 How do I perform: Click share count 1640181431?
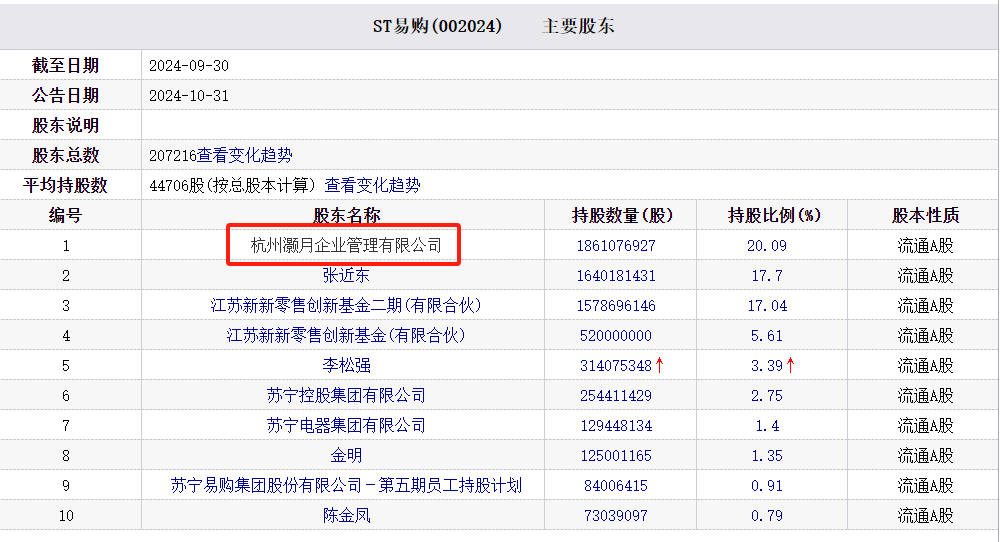[616, 275]
